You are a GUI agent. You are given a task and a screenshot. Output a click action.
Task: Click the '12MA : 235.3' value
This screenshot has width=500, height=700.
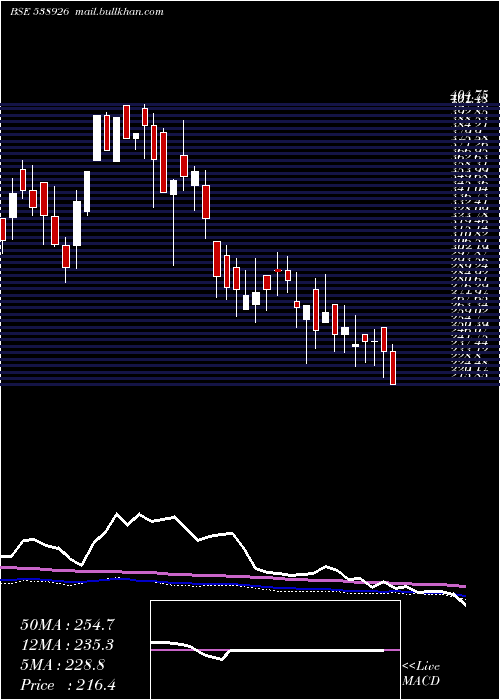click(66, 645)
